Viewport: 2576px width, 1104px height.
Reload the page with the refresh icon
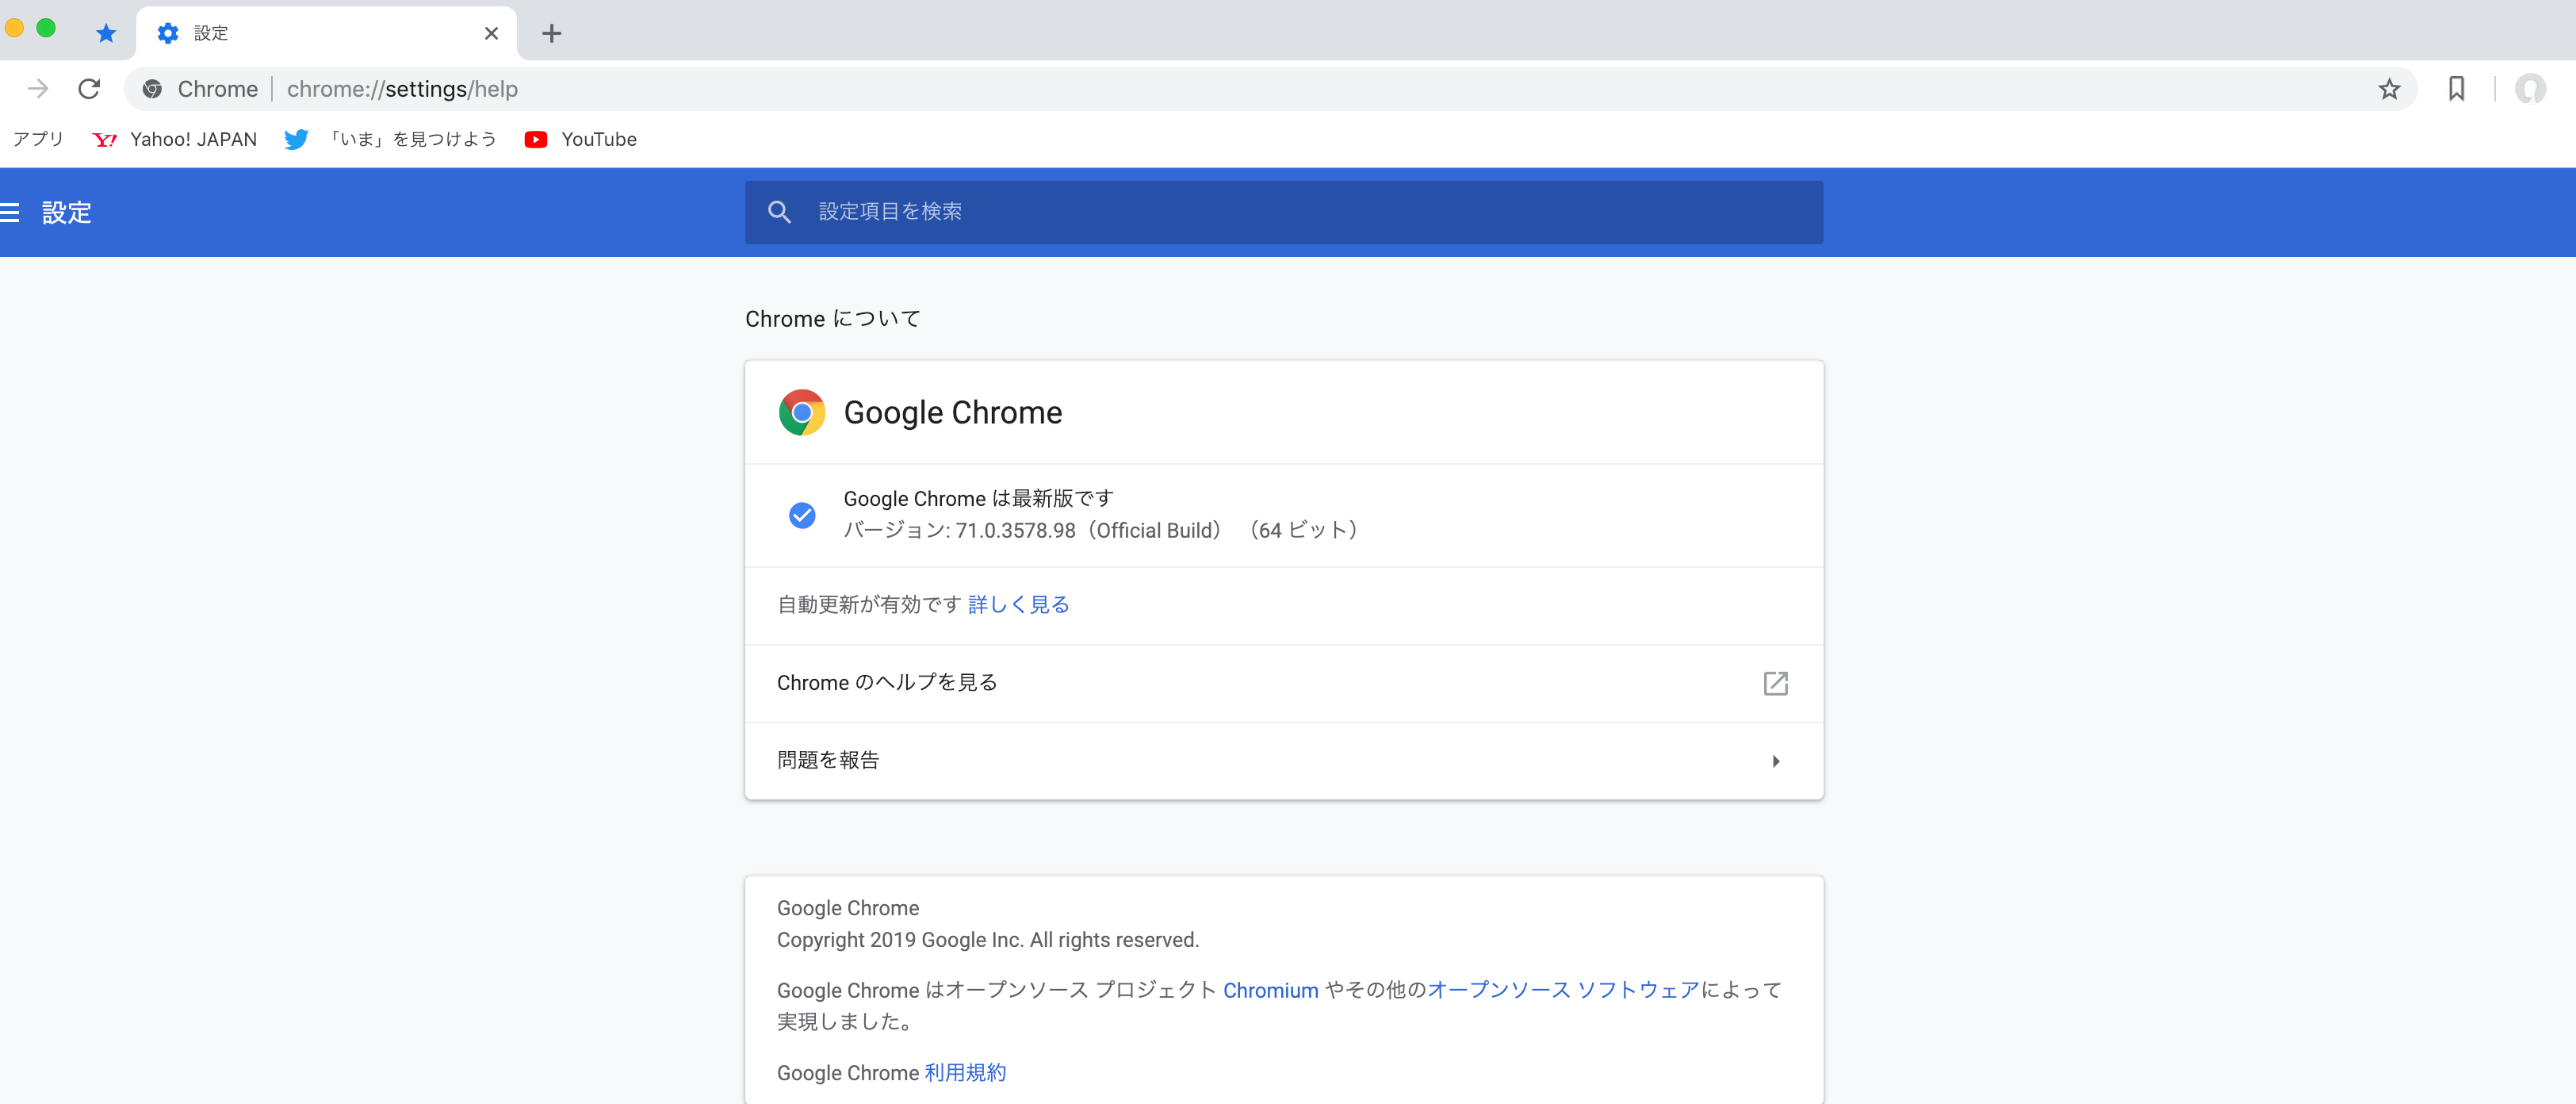click(89, 89)
